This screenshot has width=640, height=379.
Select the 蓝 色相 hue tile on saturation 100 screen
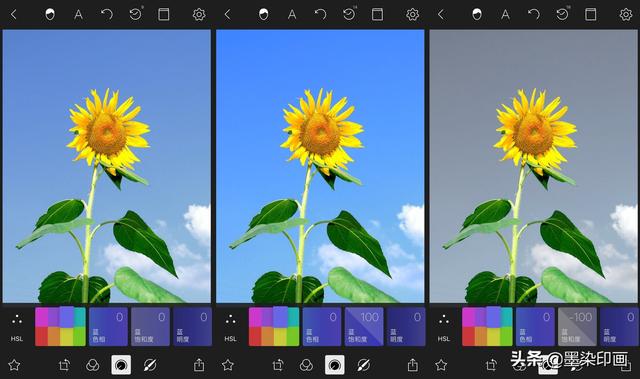pyautogui.click(x=322, y=327)
